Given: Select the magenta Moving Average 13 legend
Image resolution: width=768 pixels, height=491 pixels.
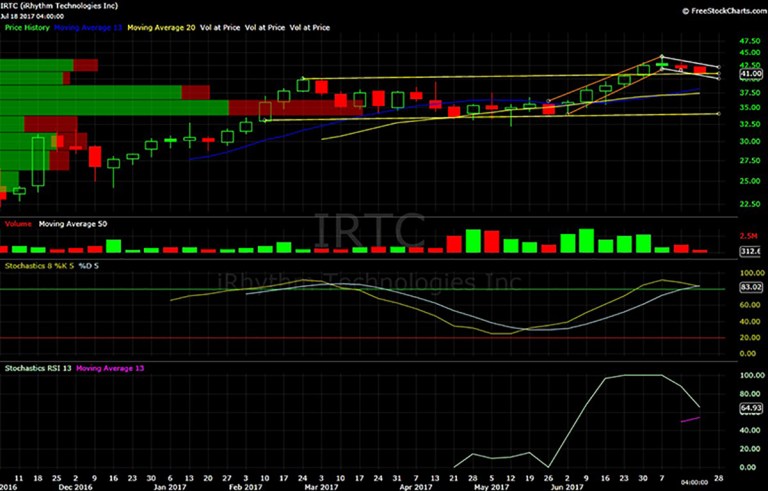Looking at the screenshot, I should point(110,368).
